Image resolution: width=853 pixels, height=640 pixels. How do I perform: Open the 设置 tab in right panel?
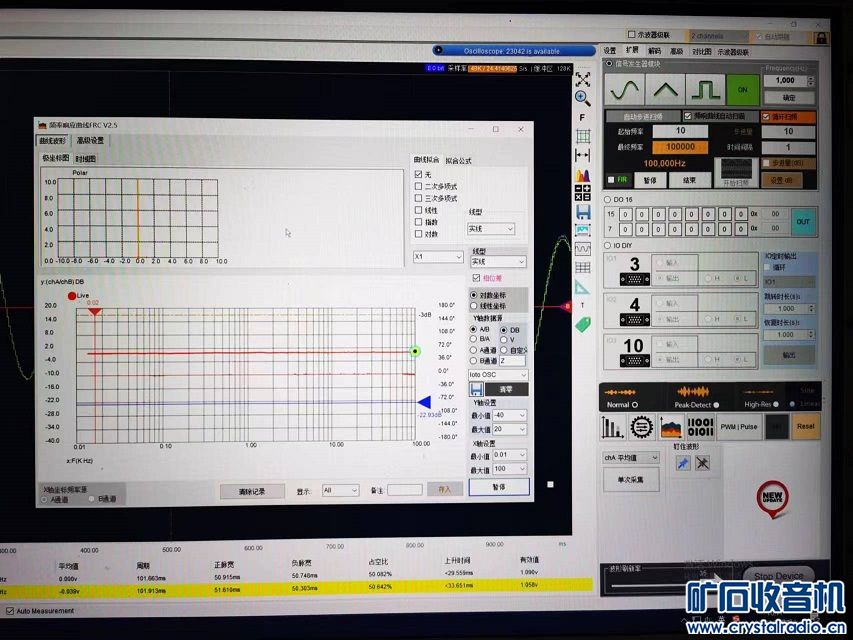pos(610,51)
